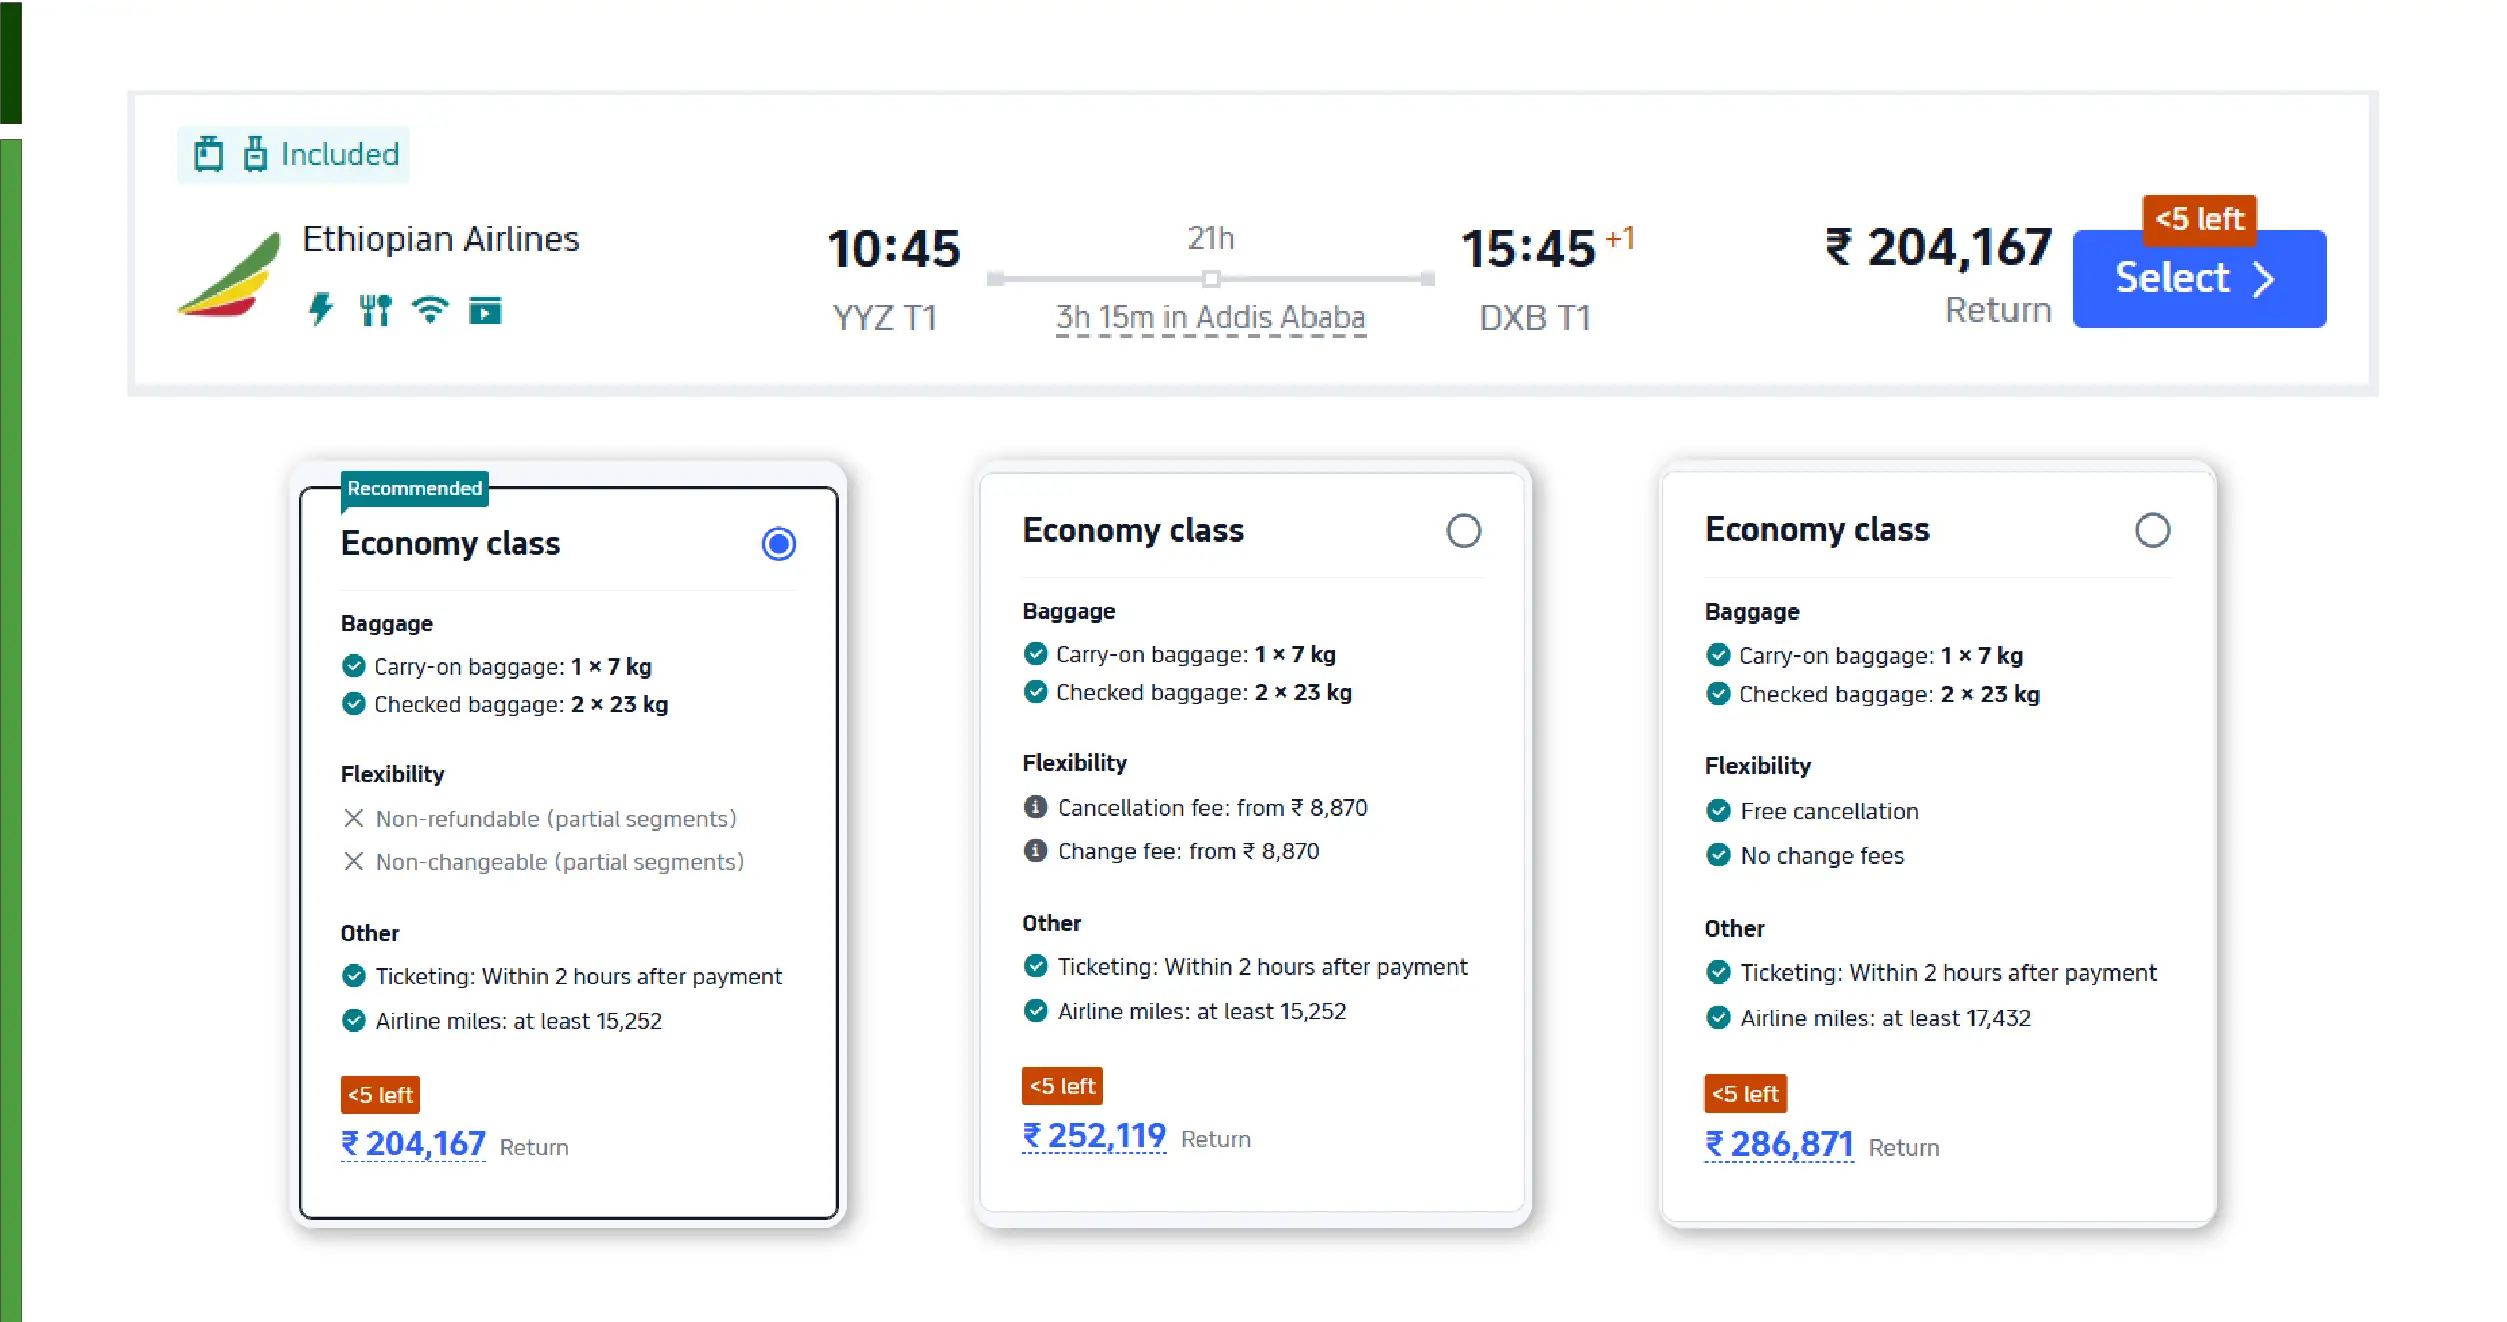Click the change fee info icon
Image resolution: width=2507 pixels, height=1322 pixels.
[x=1035, y=851]
